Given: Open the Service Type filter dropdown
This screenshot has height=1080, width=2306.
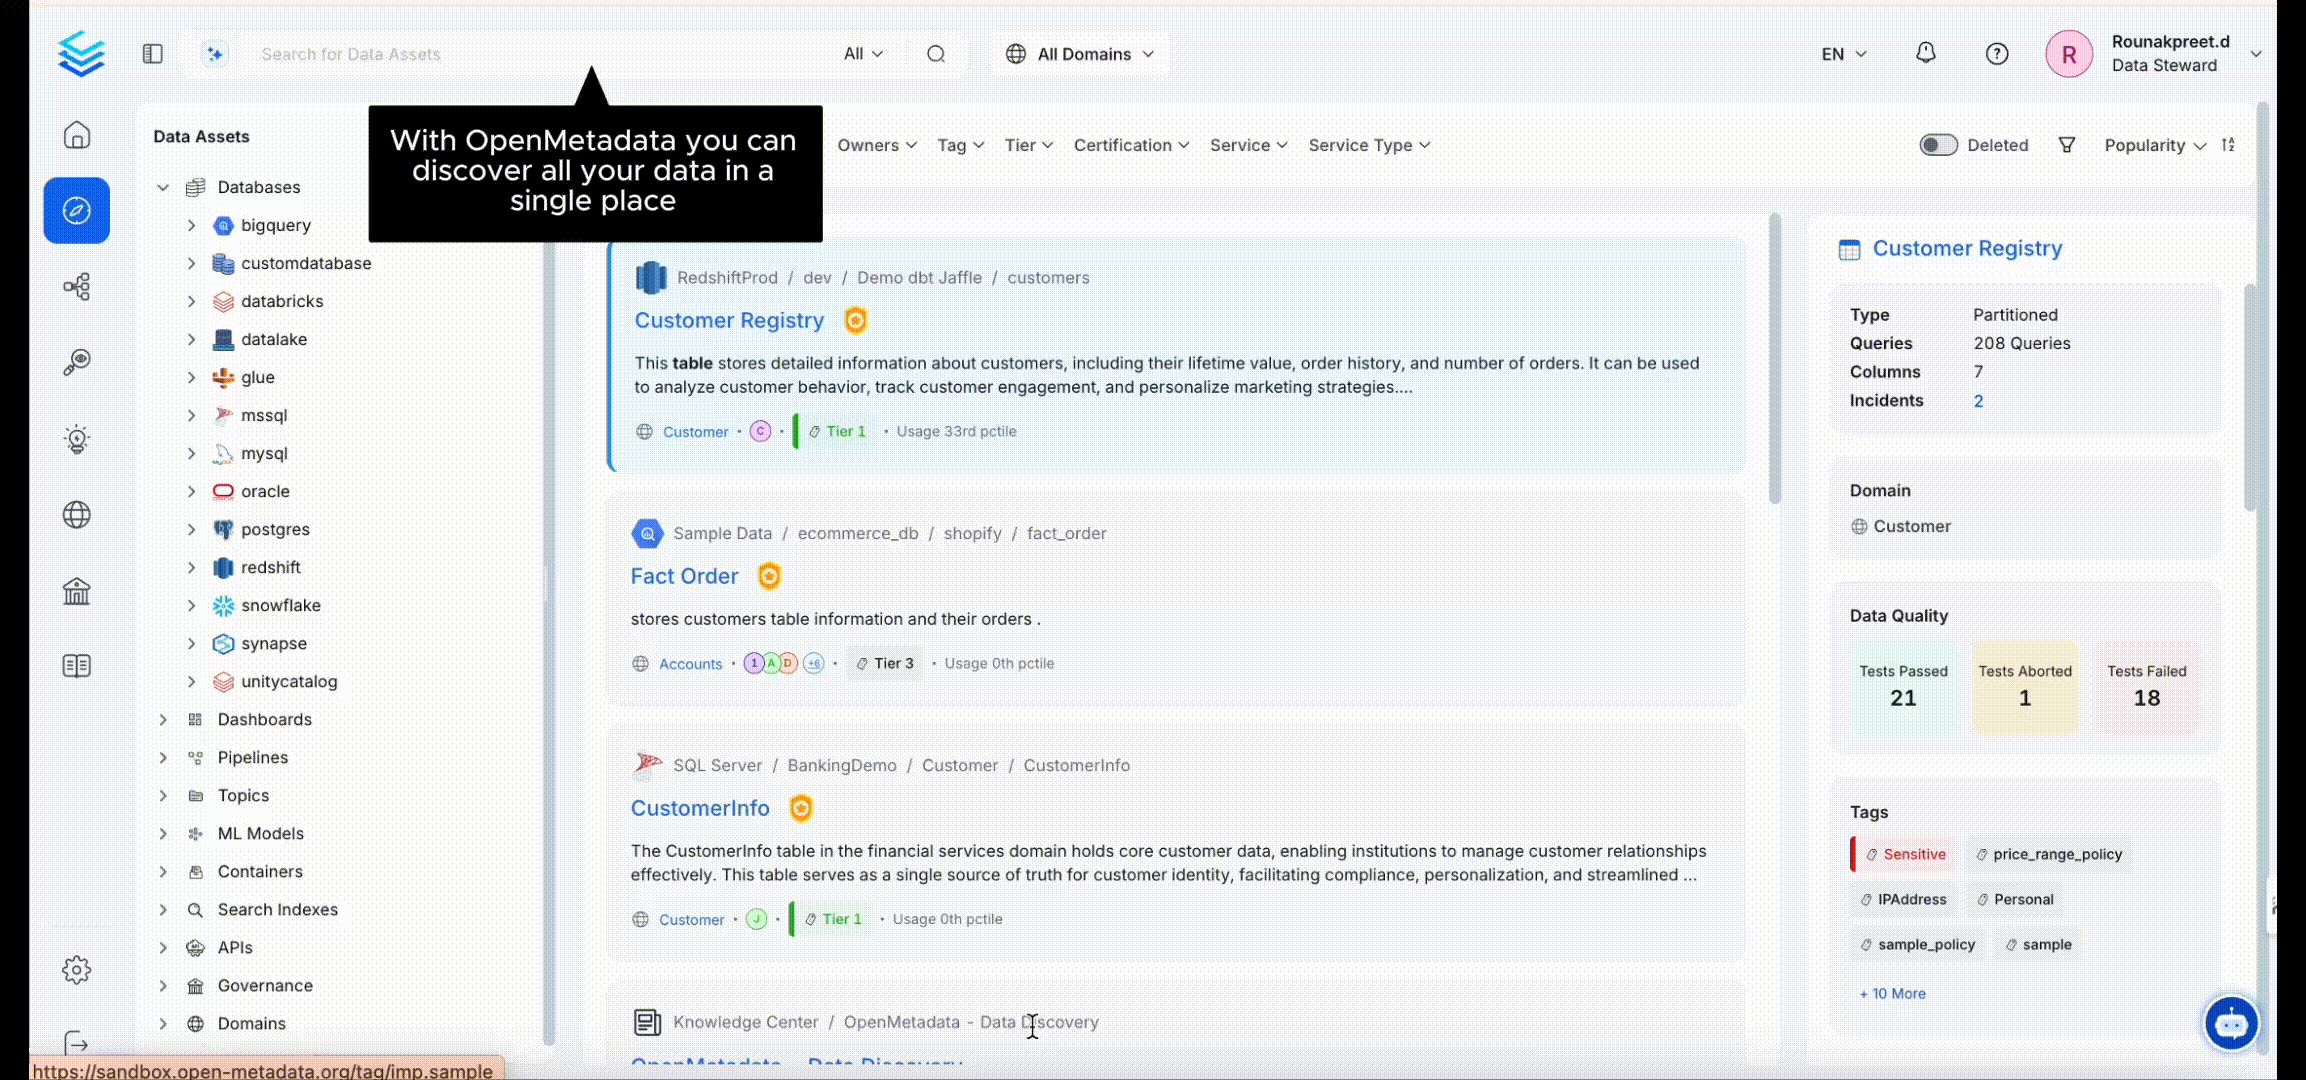Looking at the screenshot, I should click(x=1370, y=145).
